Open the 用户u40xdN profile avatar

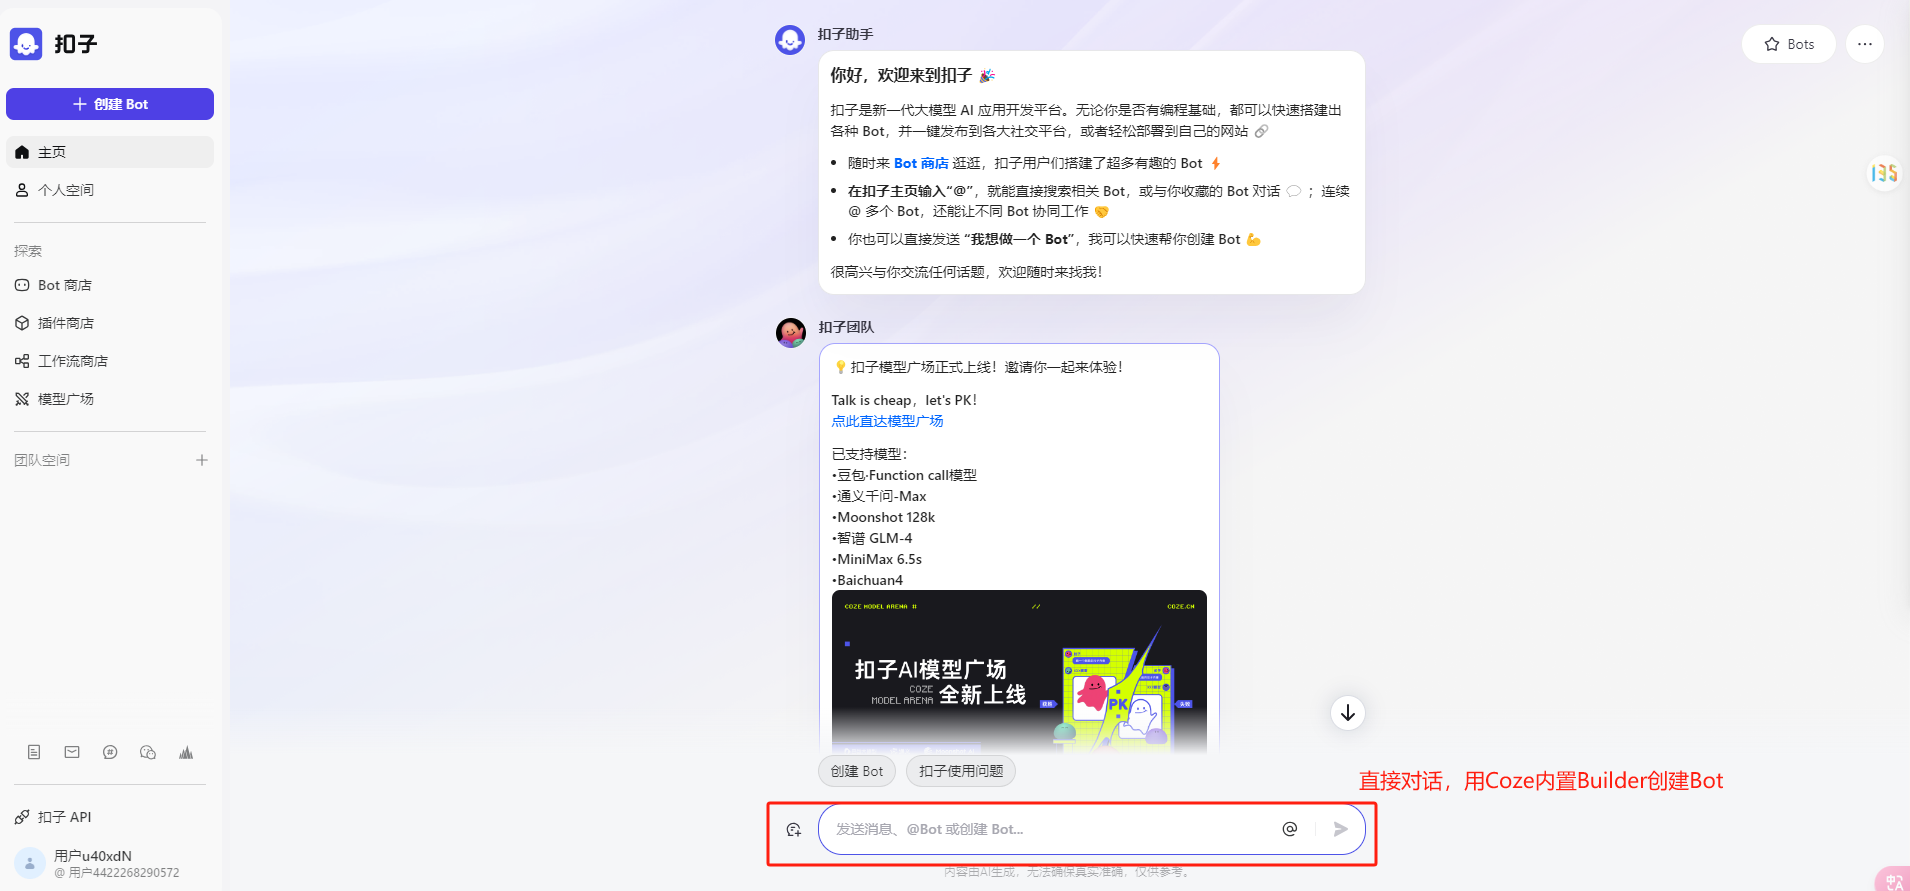[x=30, y=863]
